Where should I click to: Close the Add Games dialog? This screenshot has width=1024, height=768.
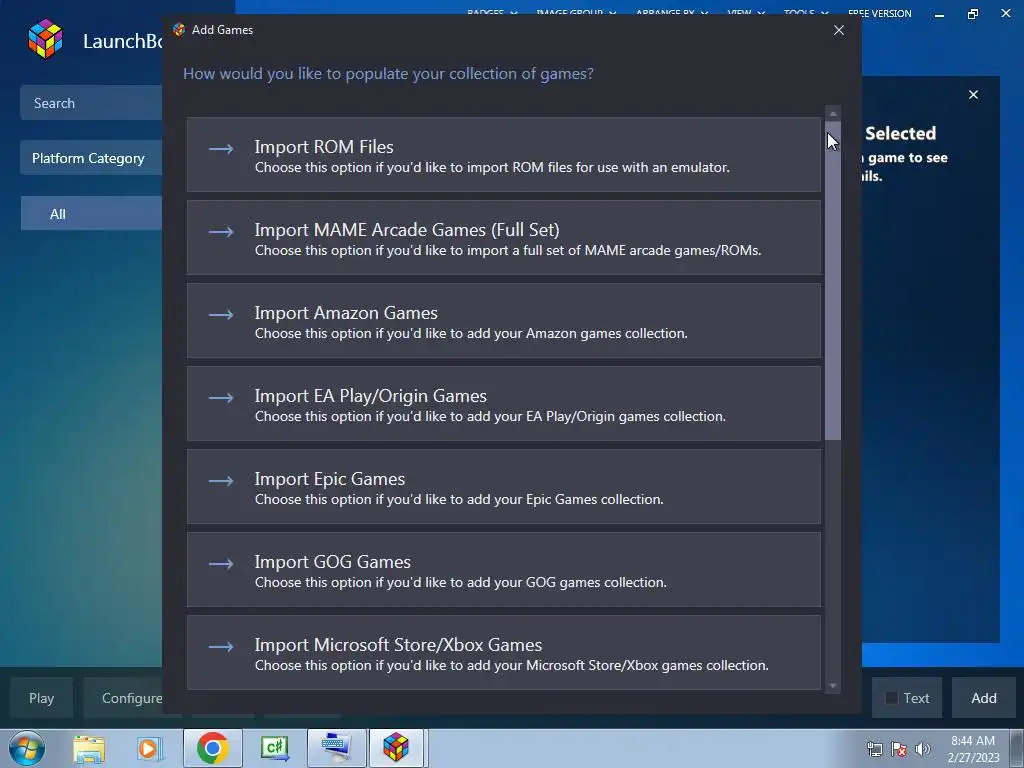839,30
